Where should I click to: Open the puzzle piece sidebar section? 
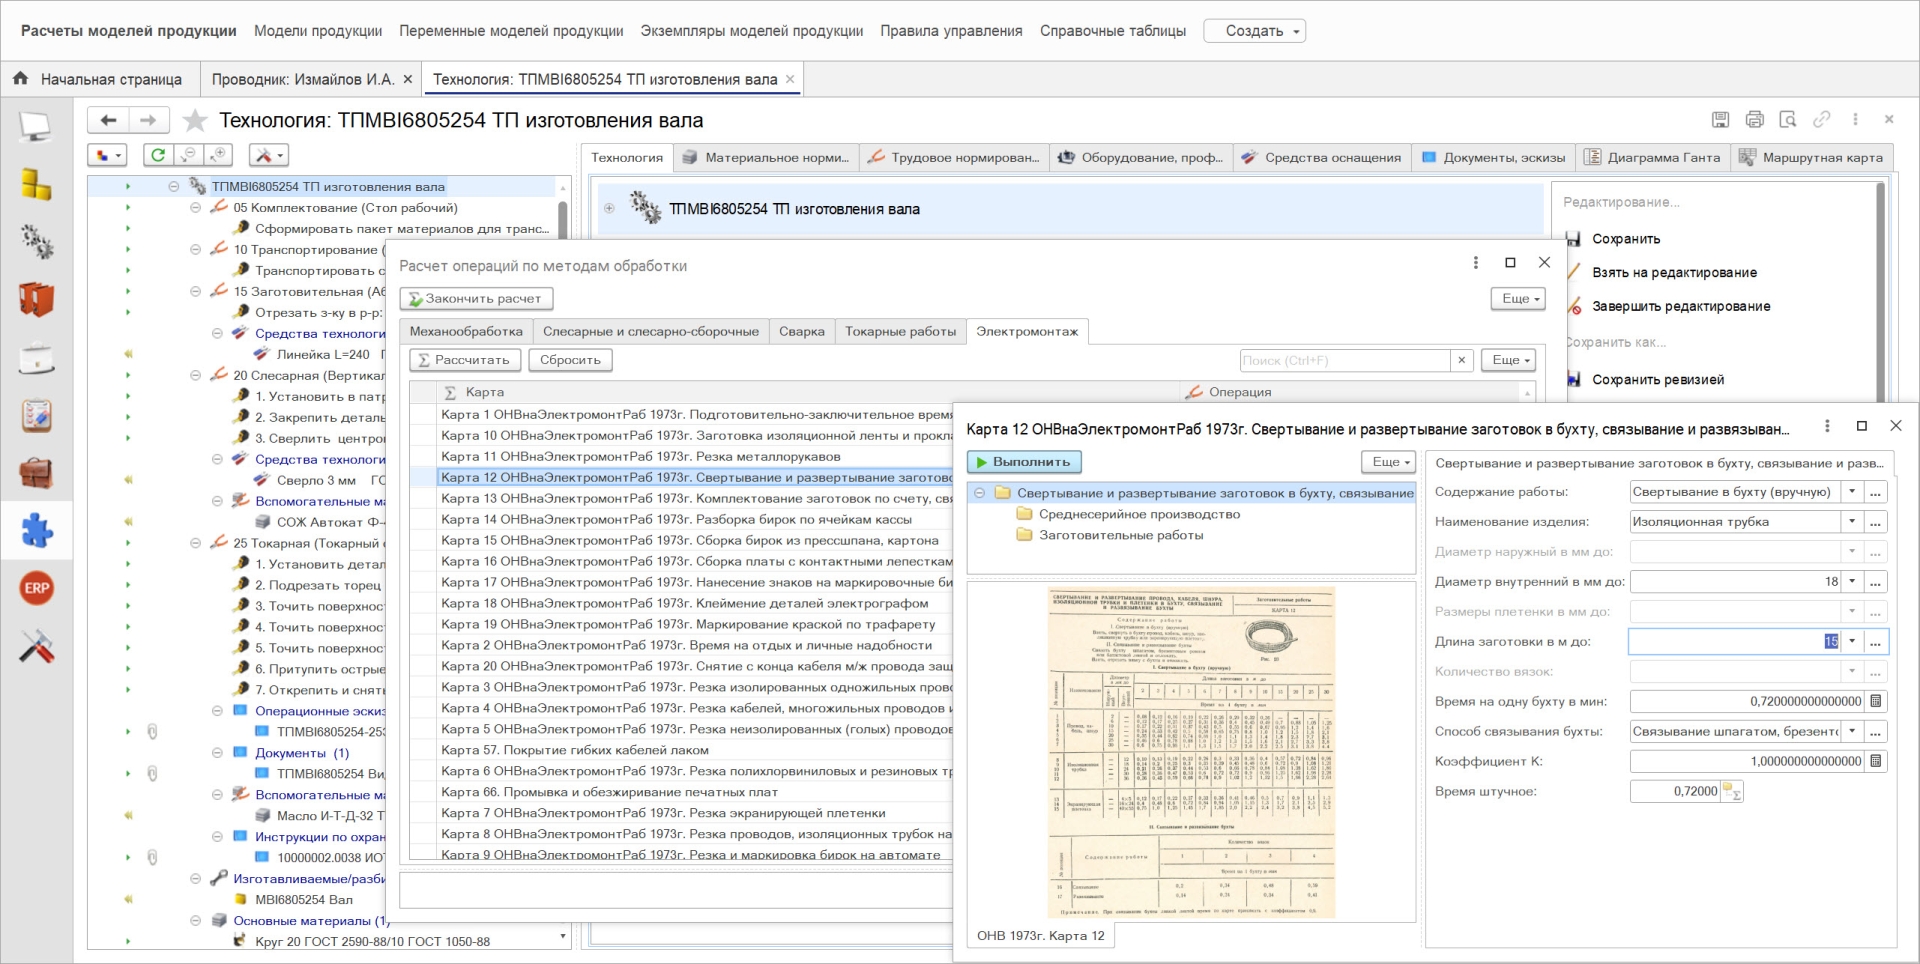pos(37,531)
